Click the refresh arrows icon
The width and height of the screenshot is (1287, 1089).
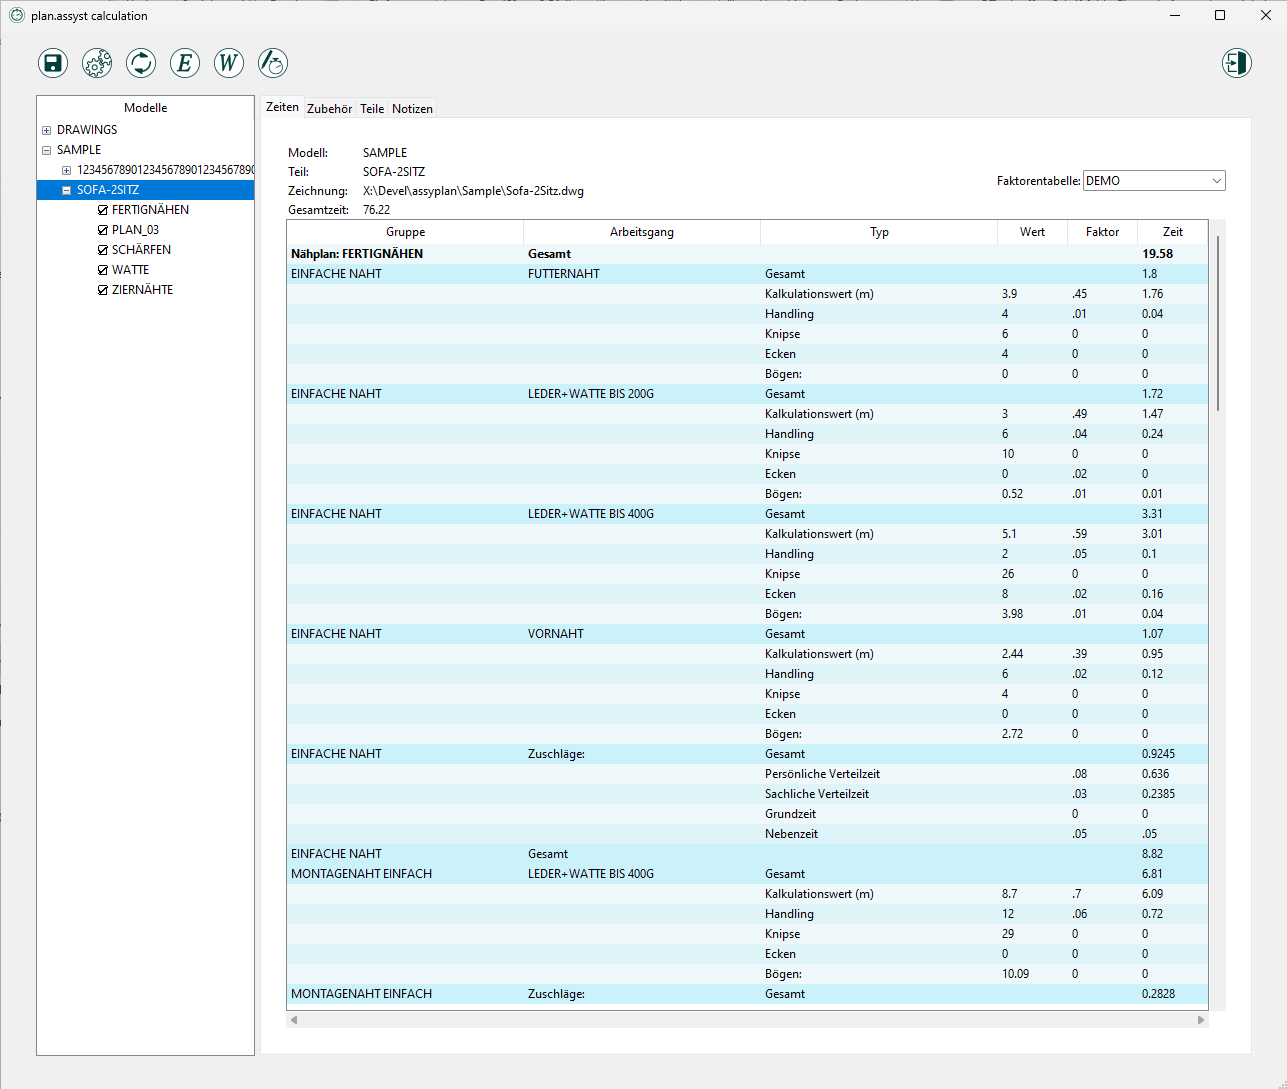pyautogui.click(x=141, y=63)
